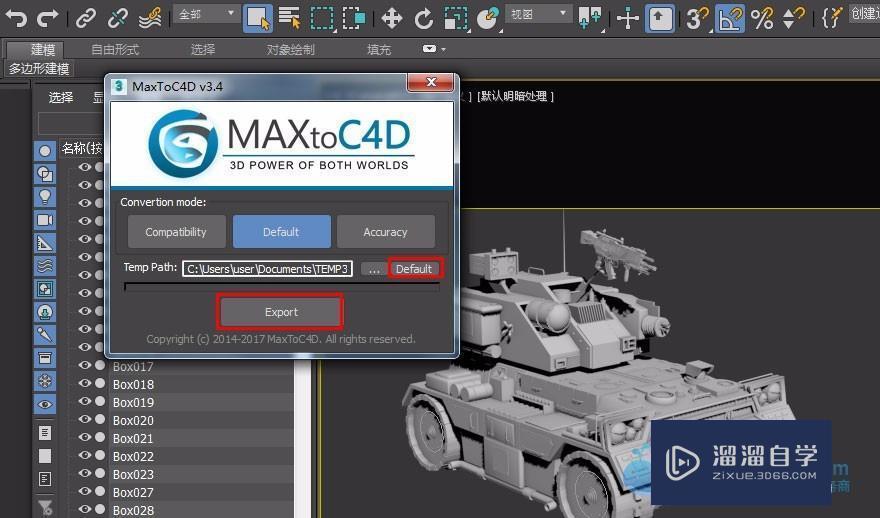The height and width of the screenshot is (518, 880).
Task: Choose the Rectangular Selection Region tool
Action: tap(322, 18)
